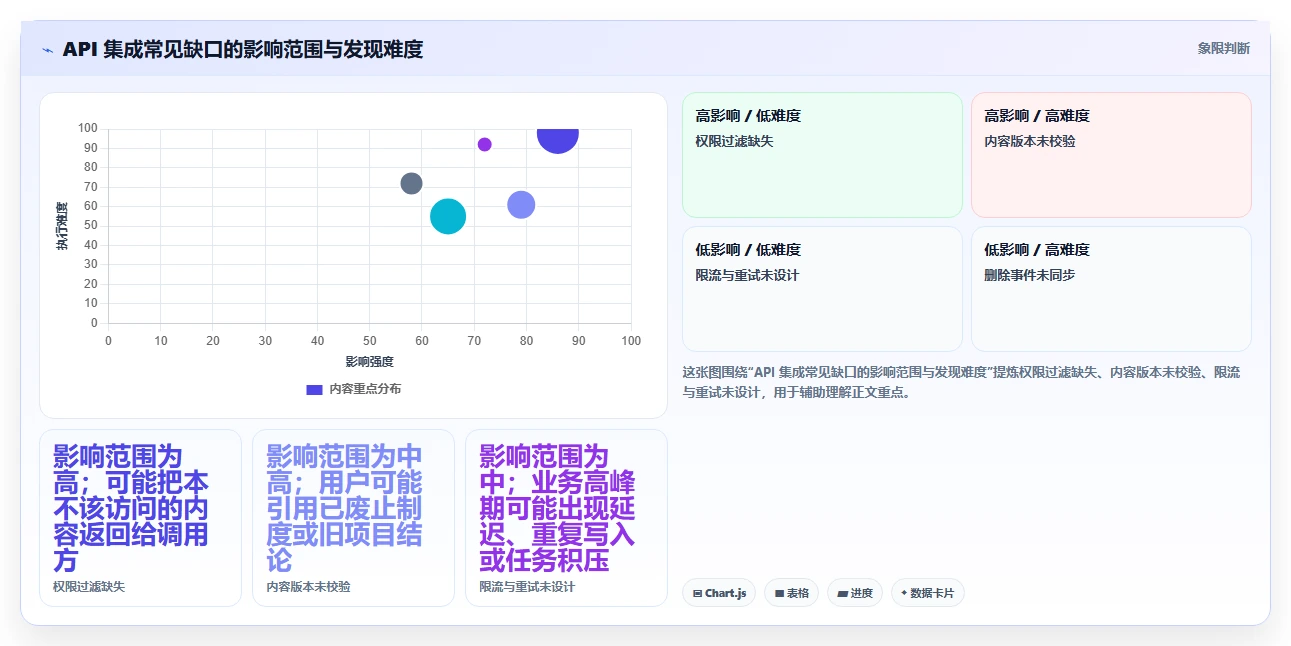
Task: Click 删除事件未同步 text in the quadrant card
Action: pos(1030,275)
